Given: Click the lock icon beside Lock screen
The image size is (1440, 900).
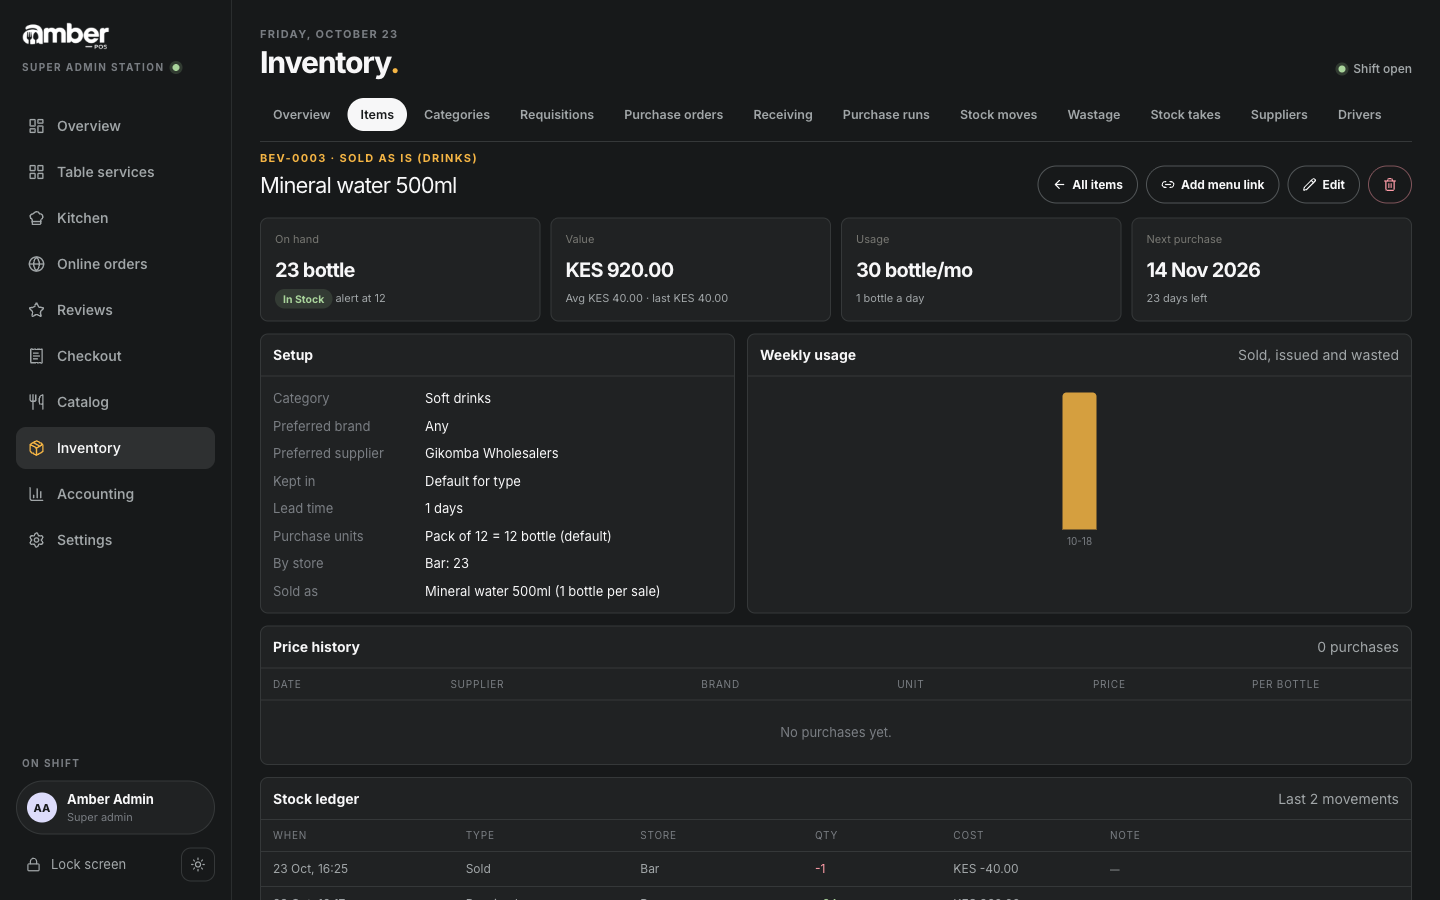Looking at the screenshot, I should (x=33, y=865).
